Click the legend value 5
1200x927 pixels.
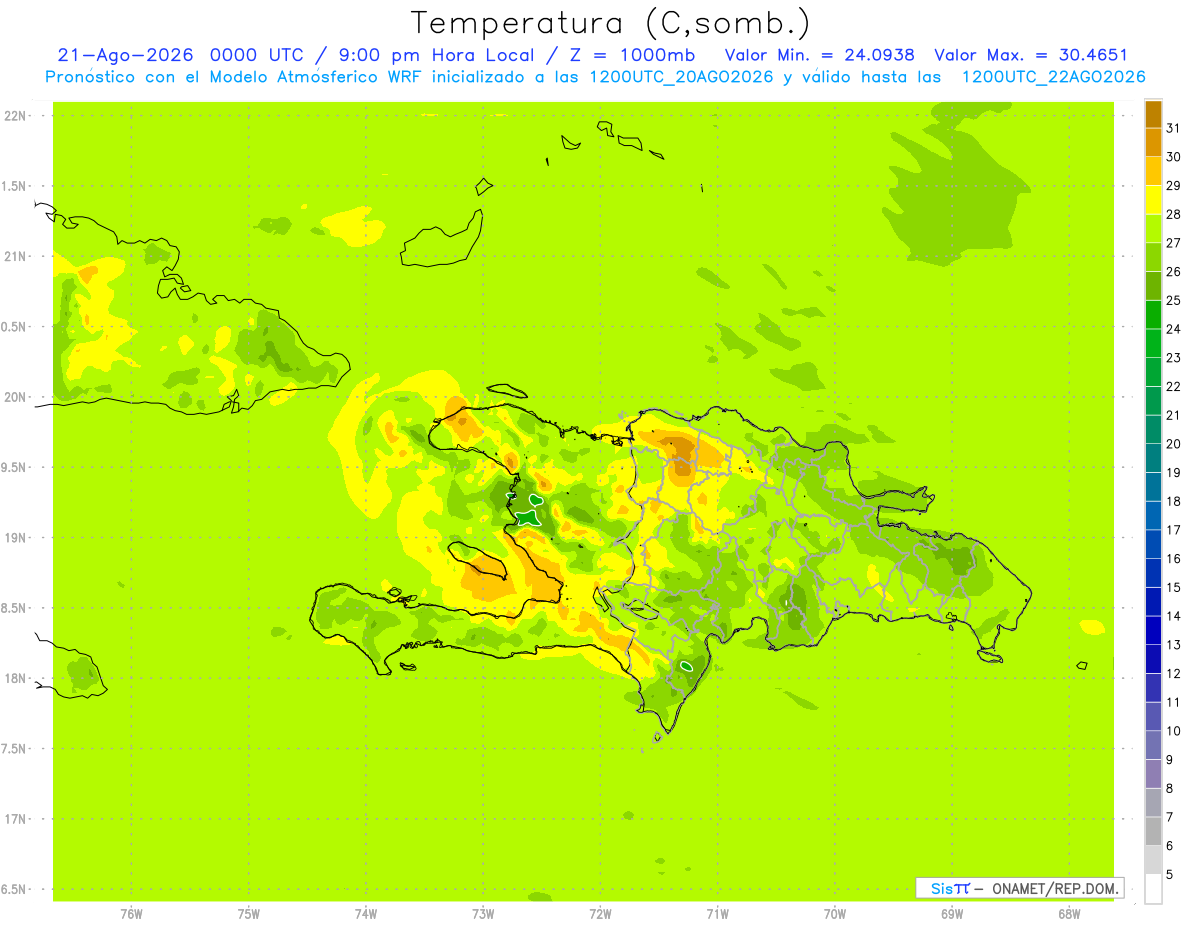[1170, 875]
